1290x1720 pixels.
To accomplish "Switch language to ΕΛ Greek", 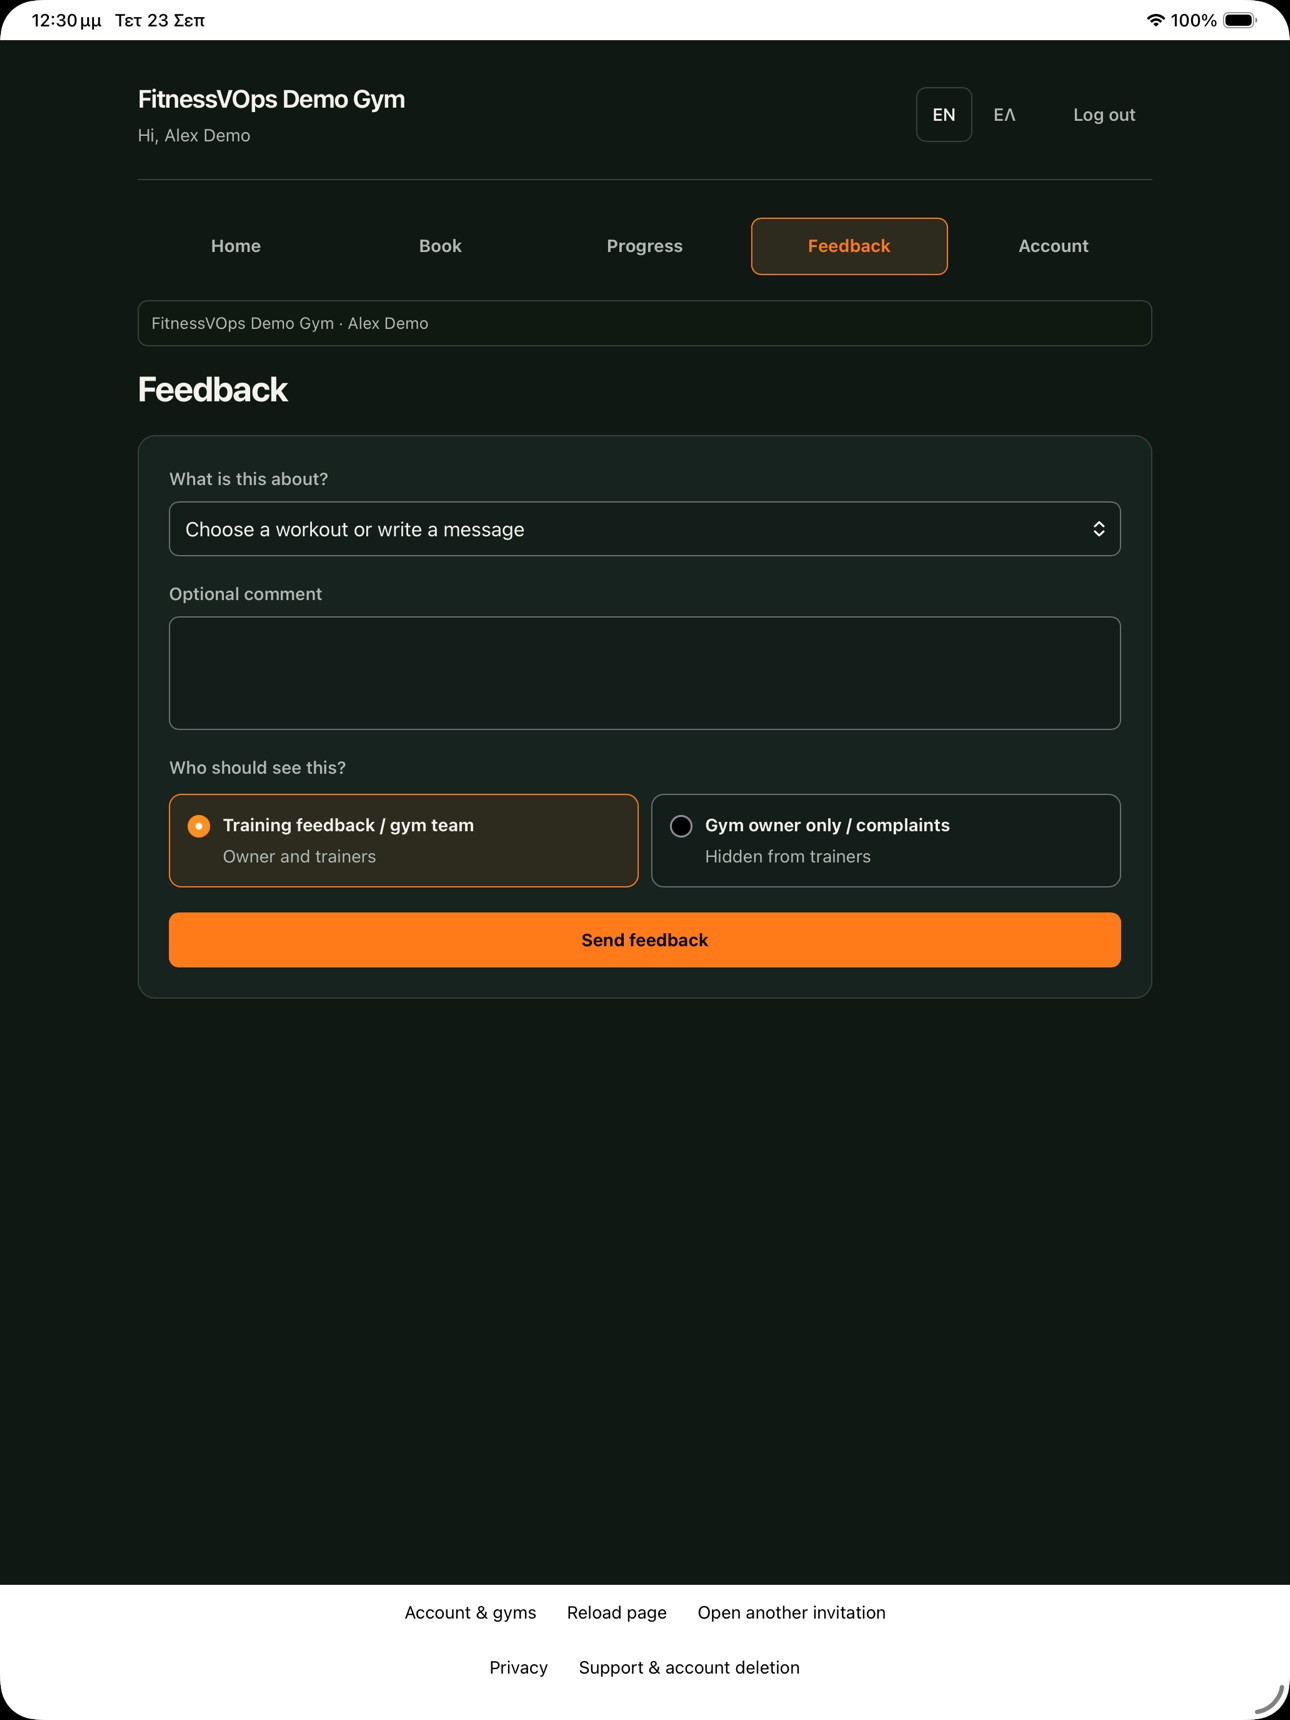I will pos(1004,115).
